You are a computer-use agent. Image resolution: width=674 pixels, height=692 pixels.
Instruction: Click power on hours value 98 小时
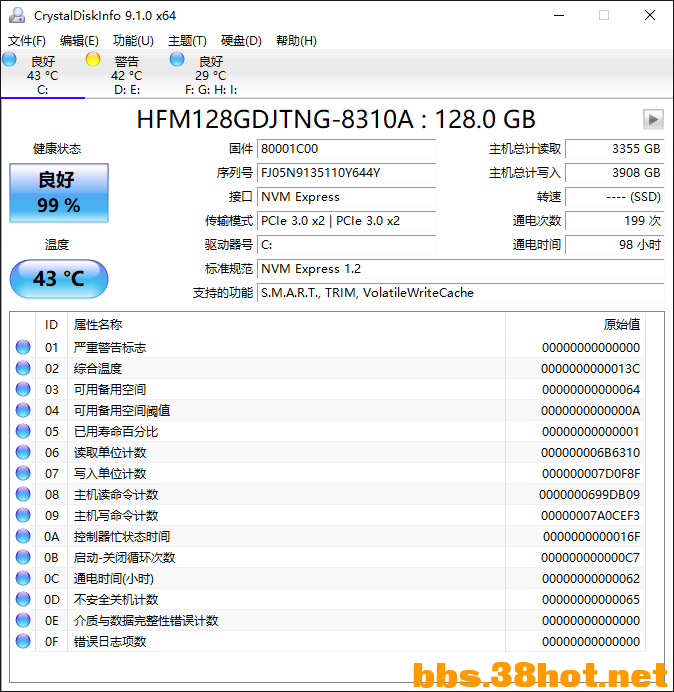[615, 244]
